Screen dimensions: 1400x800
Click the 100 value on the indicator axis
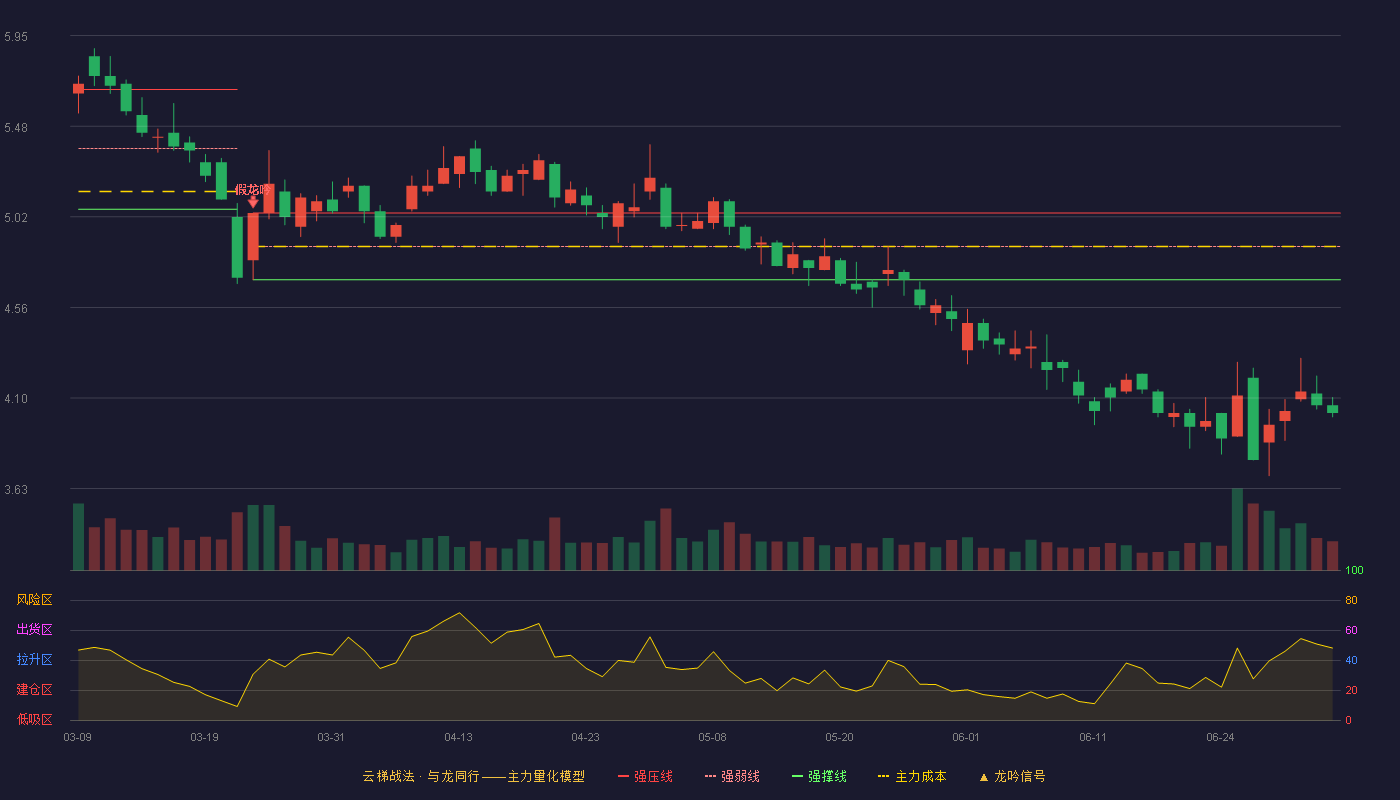pyautogui.click(x=1354, y=571)
